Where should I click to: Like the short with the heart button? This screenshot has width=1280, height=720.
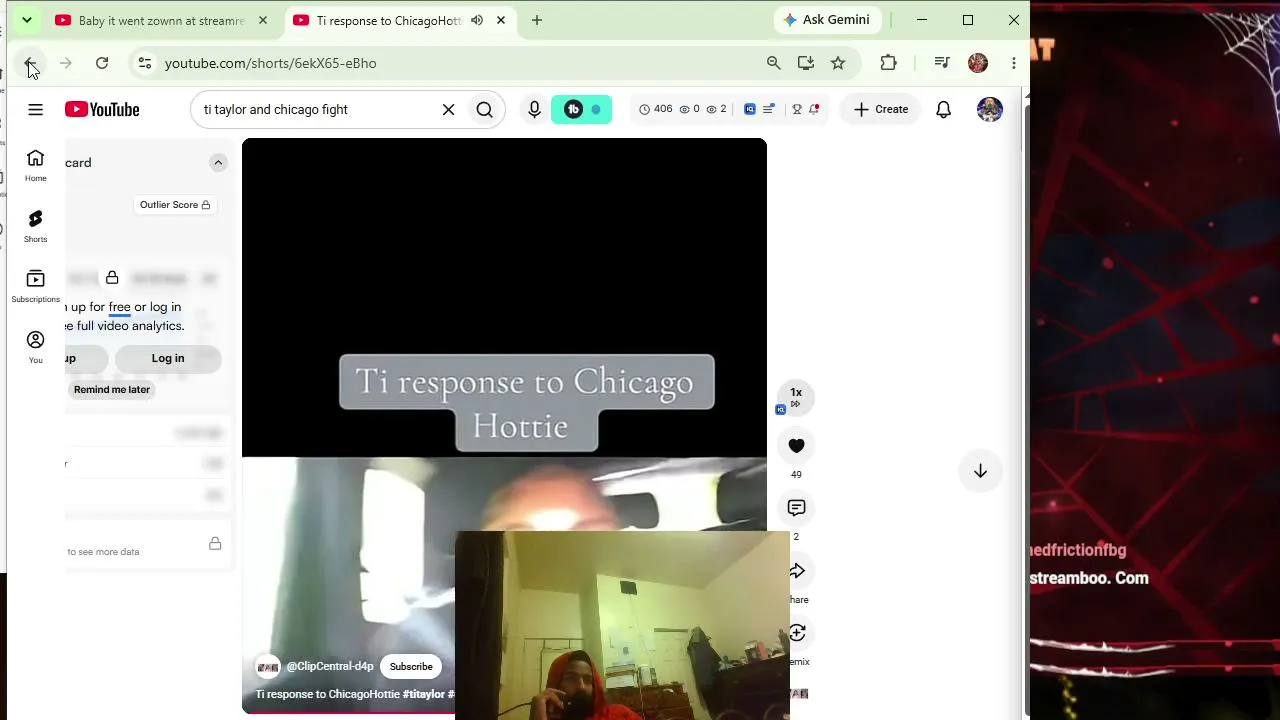pos(796,446)
